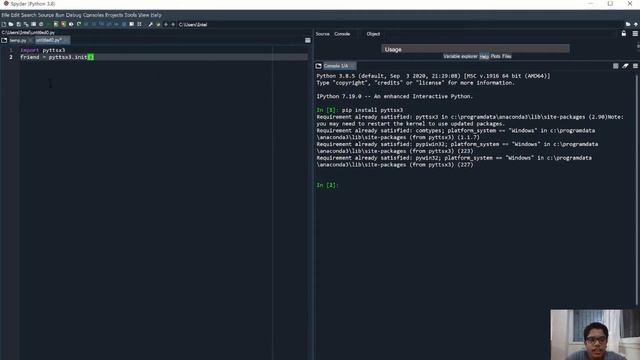Screen dimensions: 640x360
Task: Open the editor pane options hamburger menu
Action: tap(308, 40)
